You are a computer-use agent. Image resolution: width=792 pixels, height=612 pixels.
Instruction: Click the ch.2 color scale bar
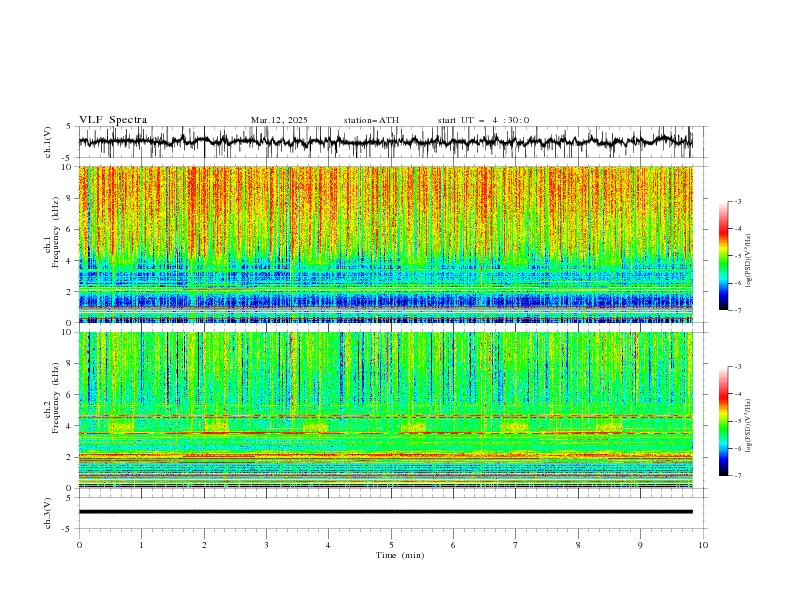coord(723,421)
